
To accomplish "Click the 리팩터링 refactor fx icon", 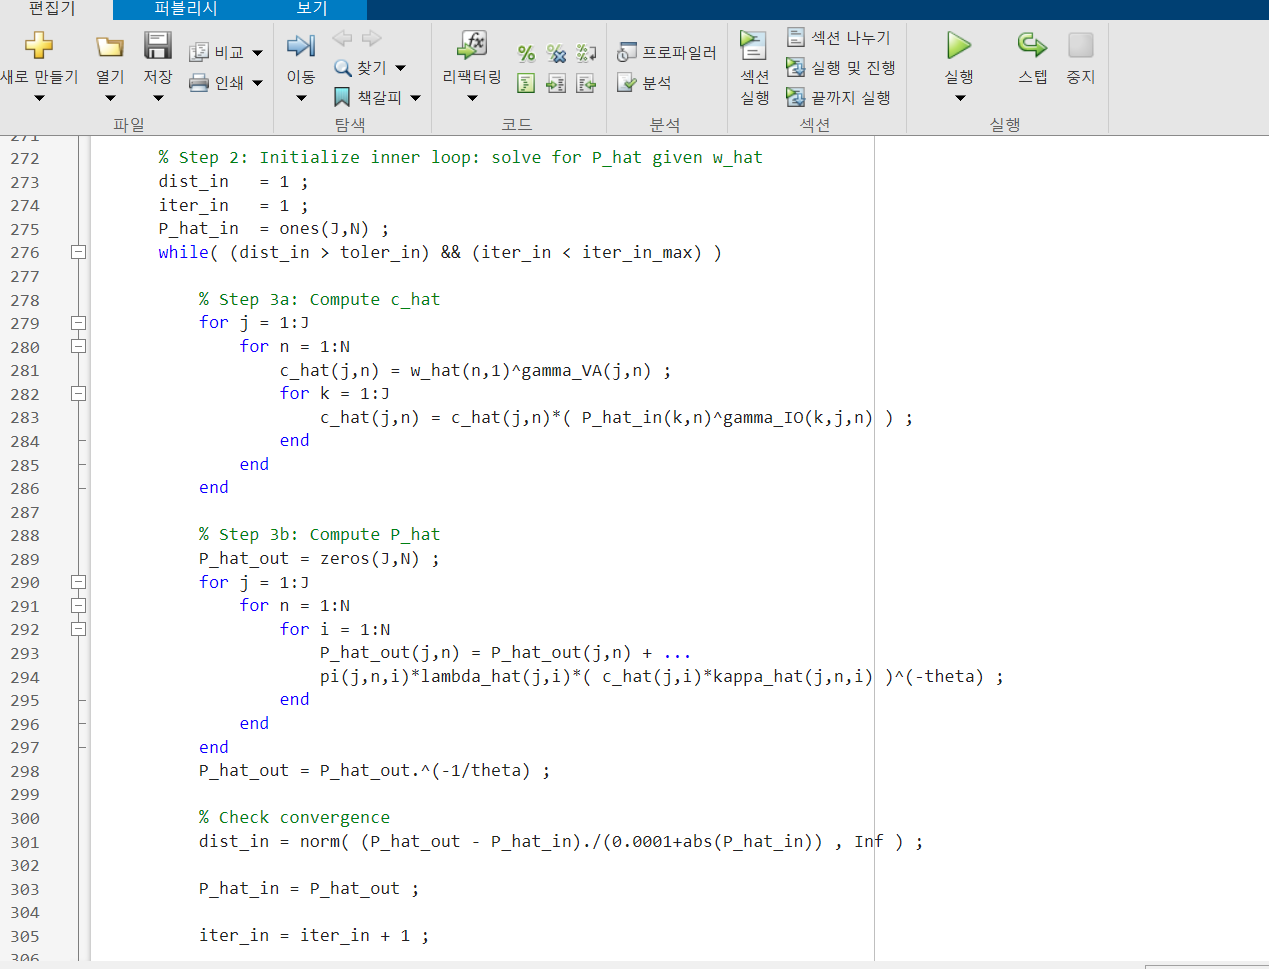I will click(x=472, y=45).
